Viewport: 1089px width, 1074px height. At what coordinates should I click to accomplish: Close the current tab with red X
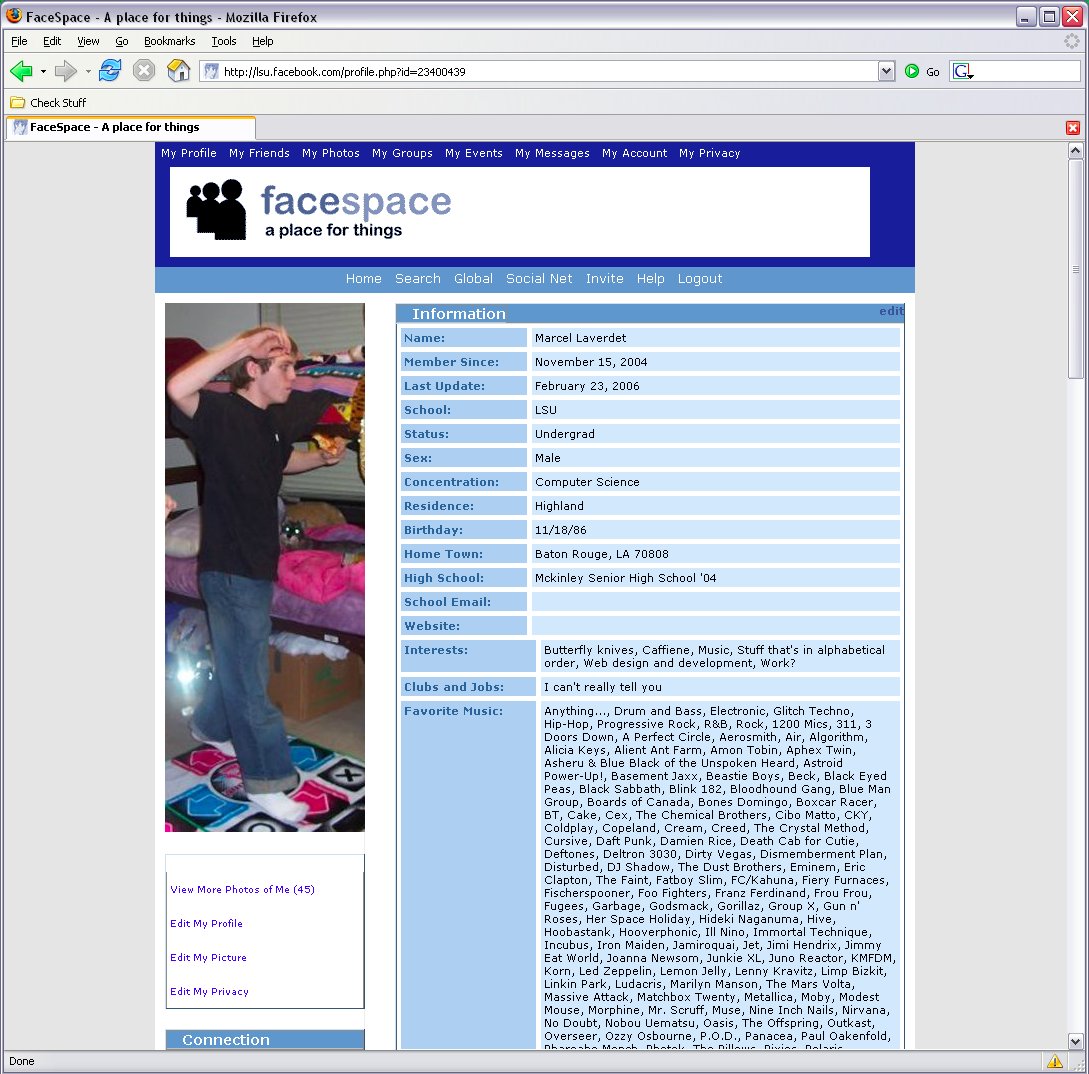coord(1072,128)
